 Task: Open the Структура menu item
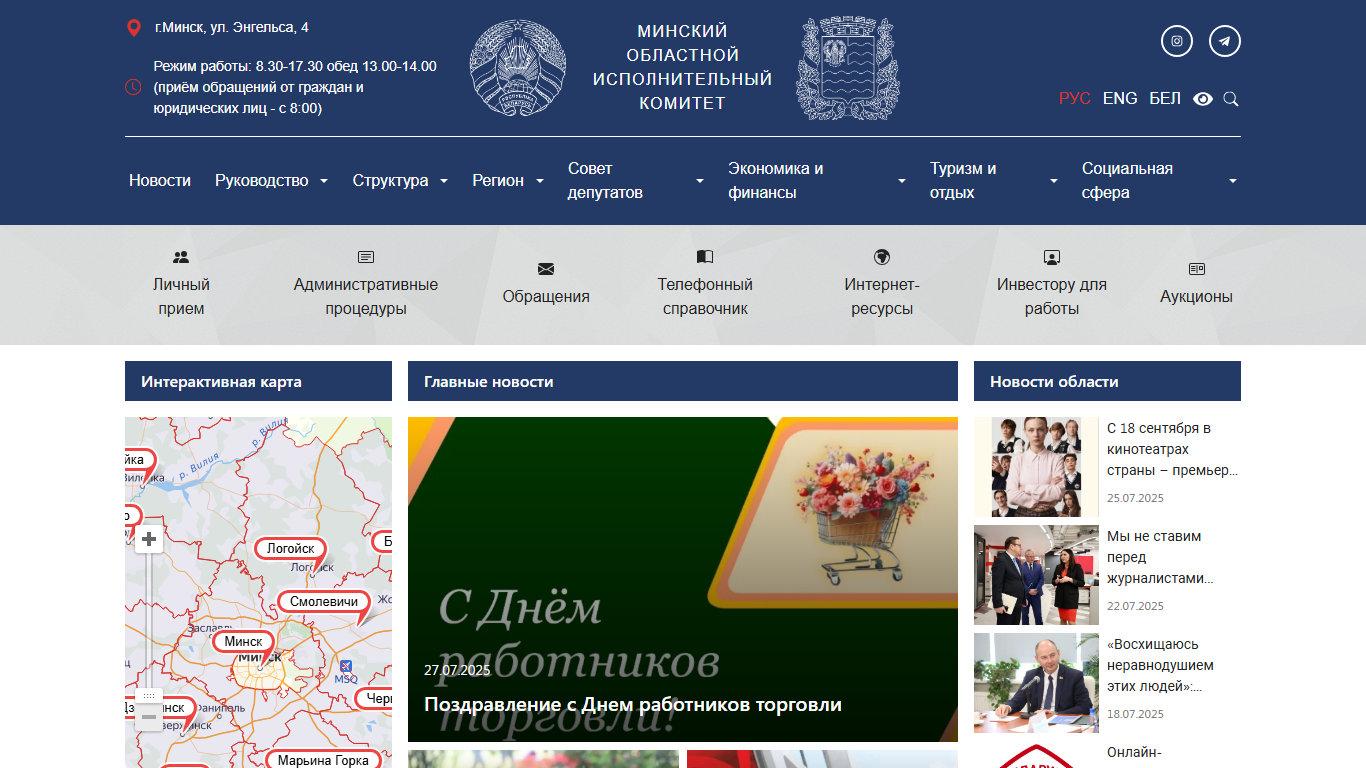pos(390,181)
